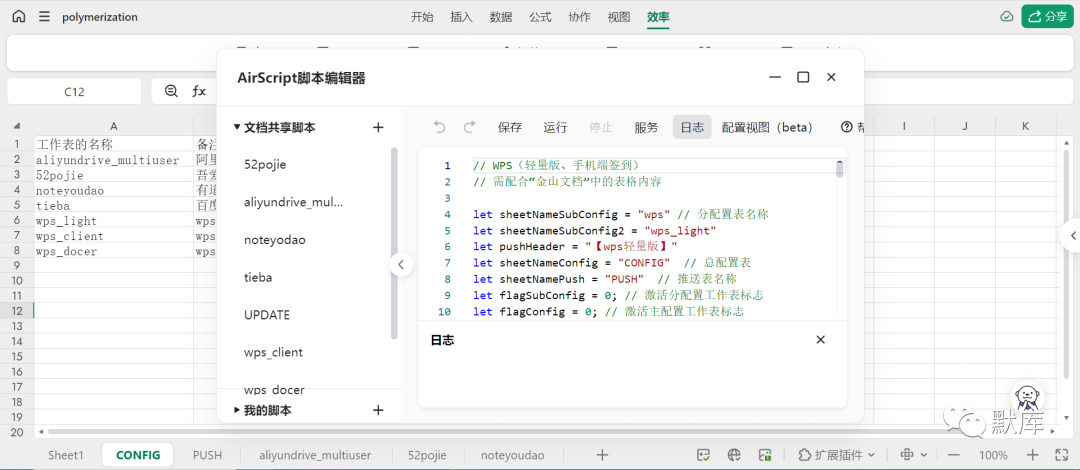Click the globe status icon with checkmark
Viewport: 1080px width, 470px height.
coord(734,455)
